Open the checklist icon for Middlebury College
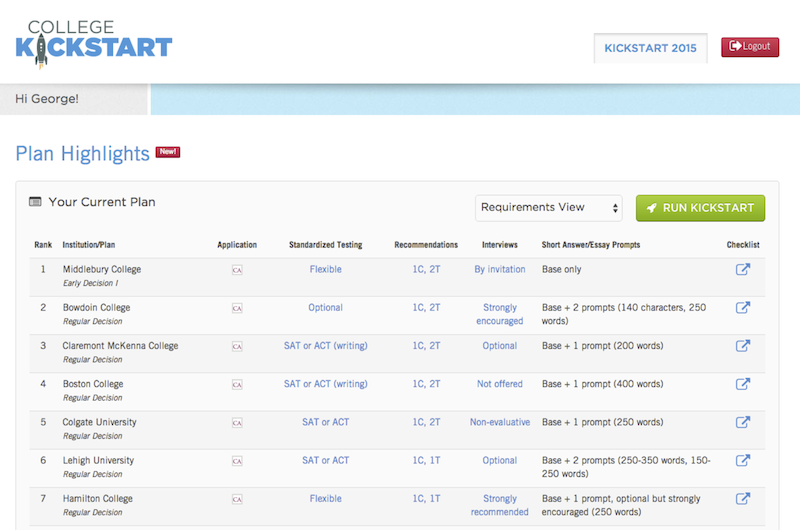 point(743,269)
